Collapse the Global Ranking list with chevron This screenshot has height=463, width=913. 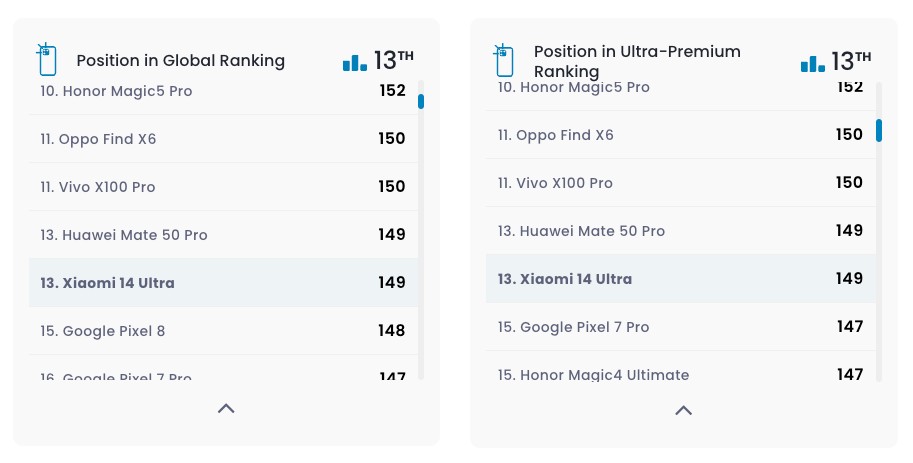(x=226, y=408)
